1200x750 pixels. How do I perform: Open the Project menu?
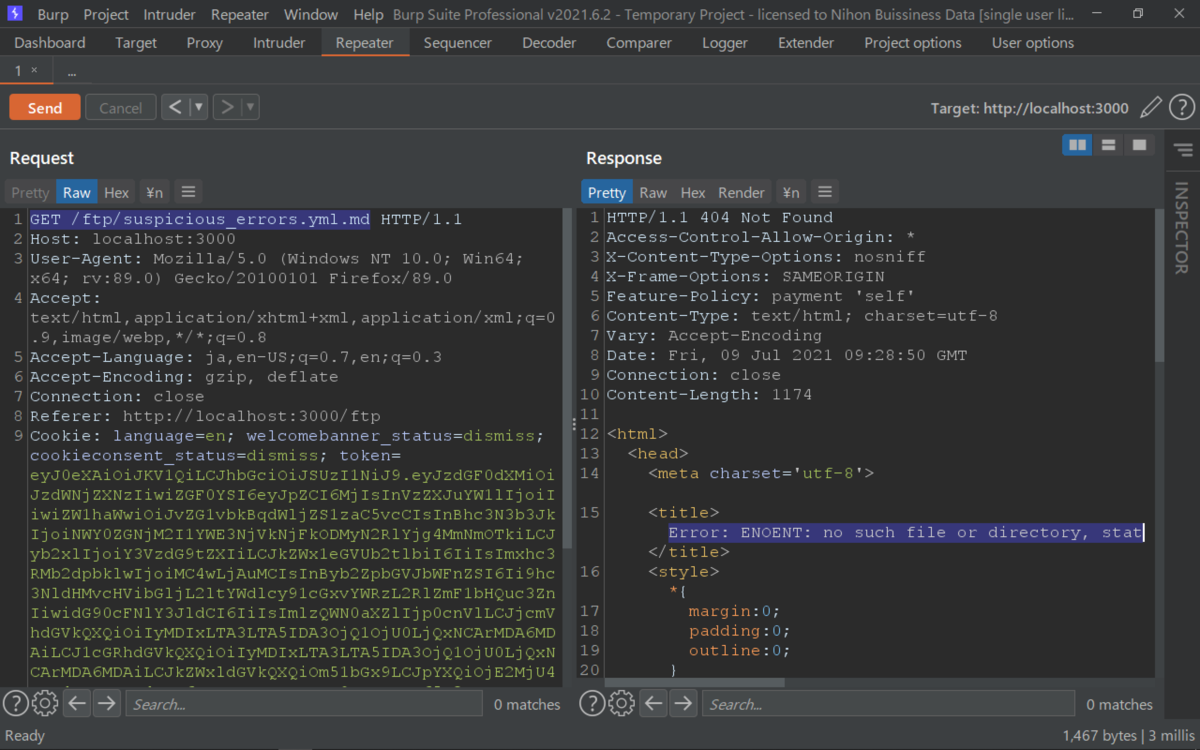coord(106,14)
